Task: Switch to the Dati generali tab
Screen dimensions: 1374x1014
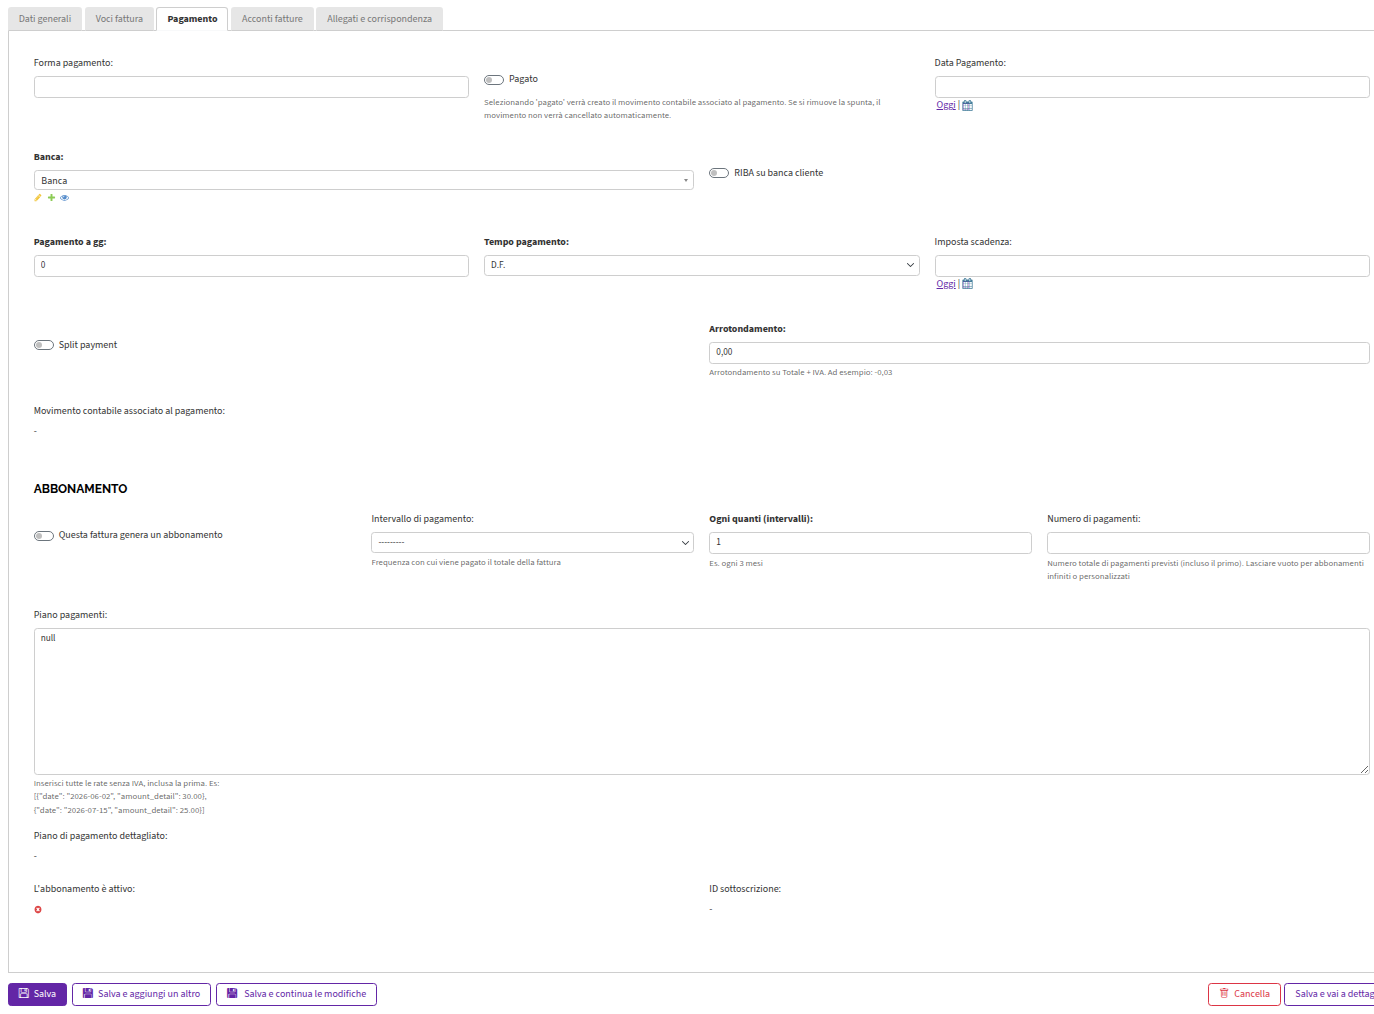Action: coord(45,19)
